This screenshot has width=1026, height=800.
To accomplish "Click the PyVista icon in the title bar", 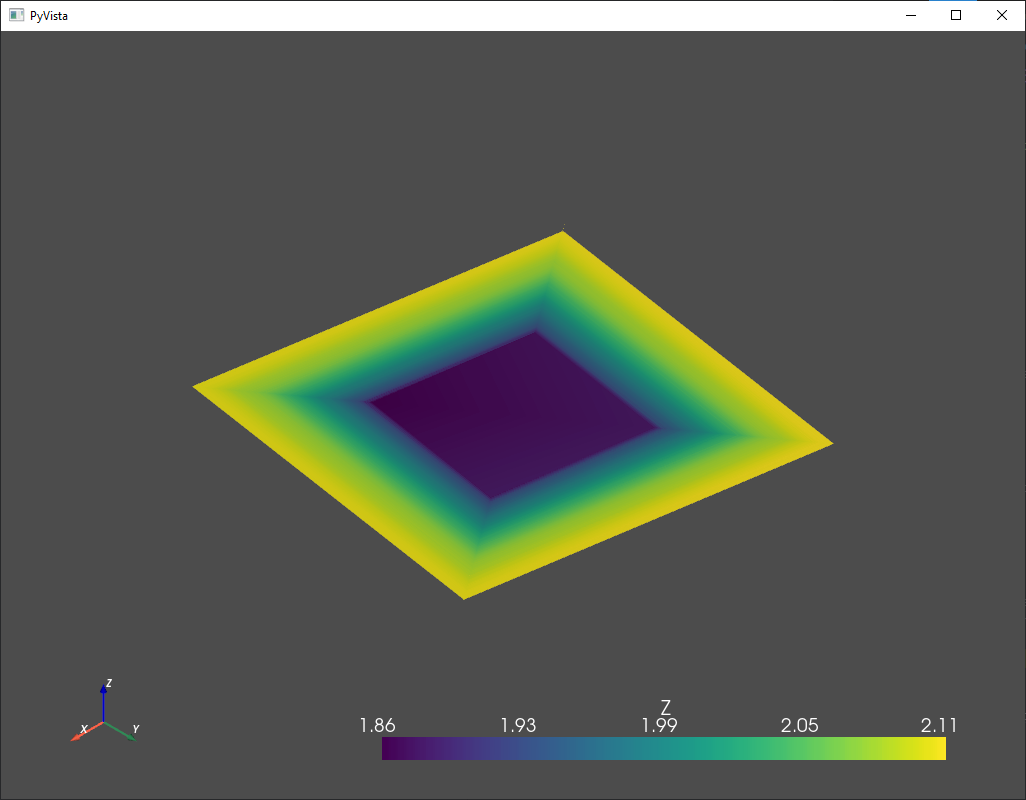I will pyautogui.click(x=15, y=15).
